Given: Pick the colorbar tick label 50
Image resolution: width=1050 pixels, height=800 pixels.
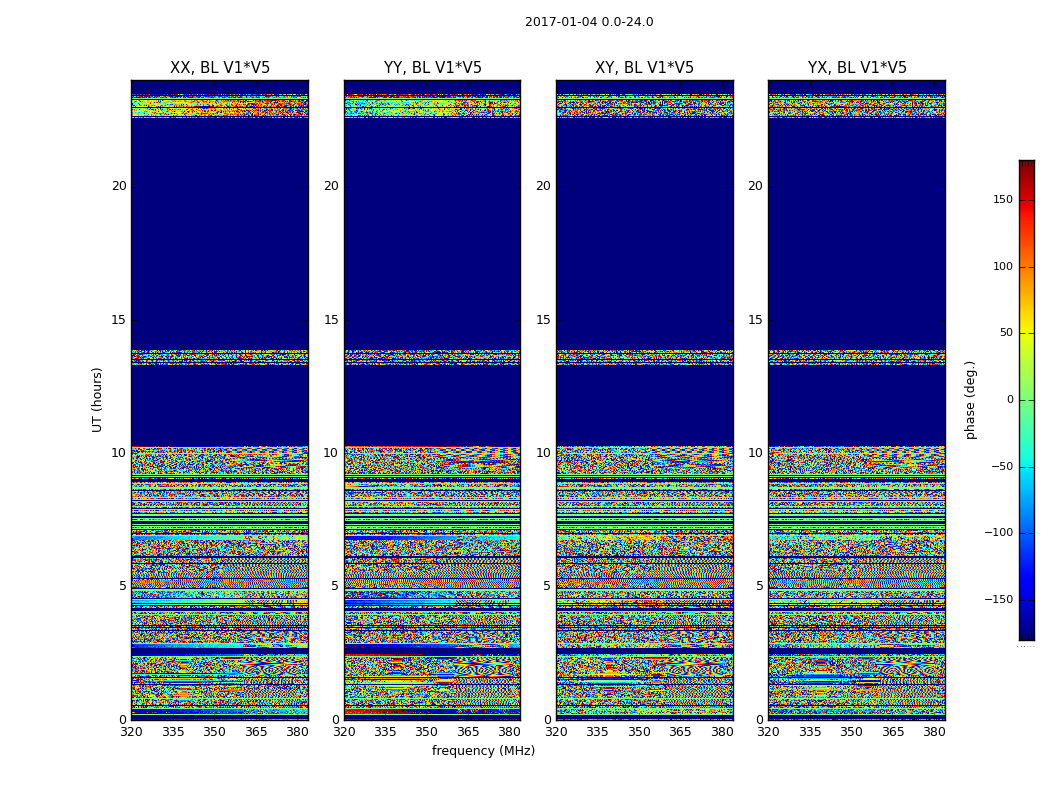Looking at the screenshot, I should point(1006,333).
